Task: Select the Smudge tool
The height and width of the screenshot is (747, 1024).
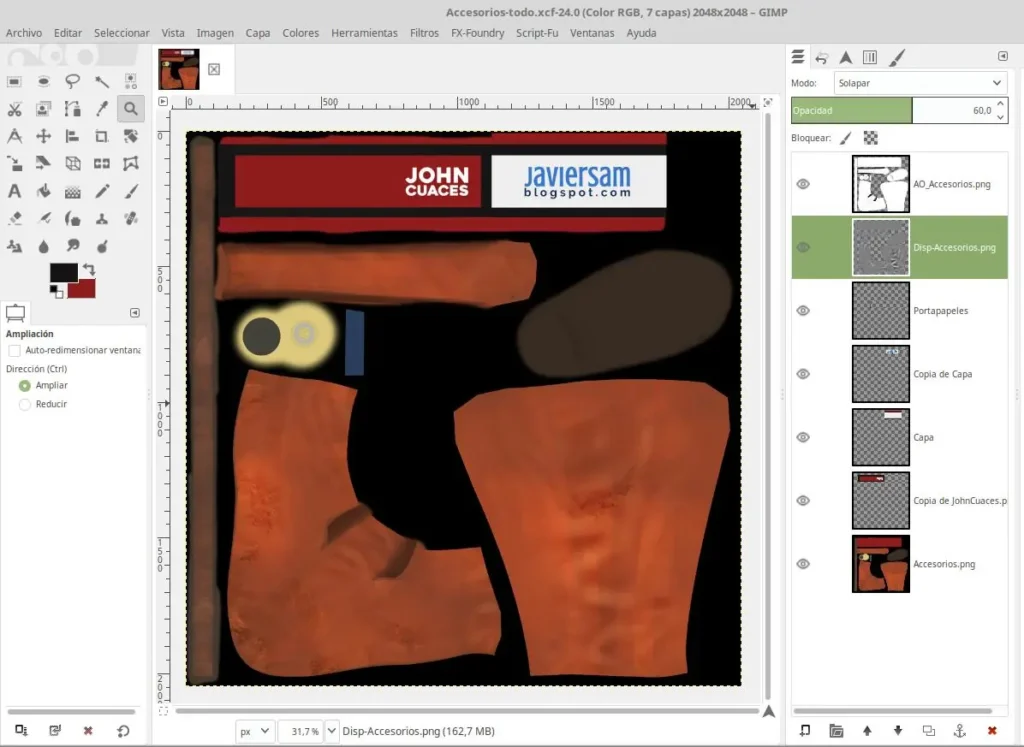Action: pos(72,246)
